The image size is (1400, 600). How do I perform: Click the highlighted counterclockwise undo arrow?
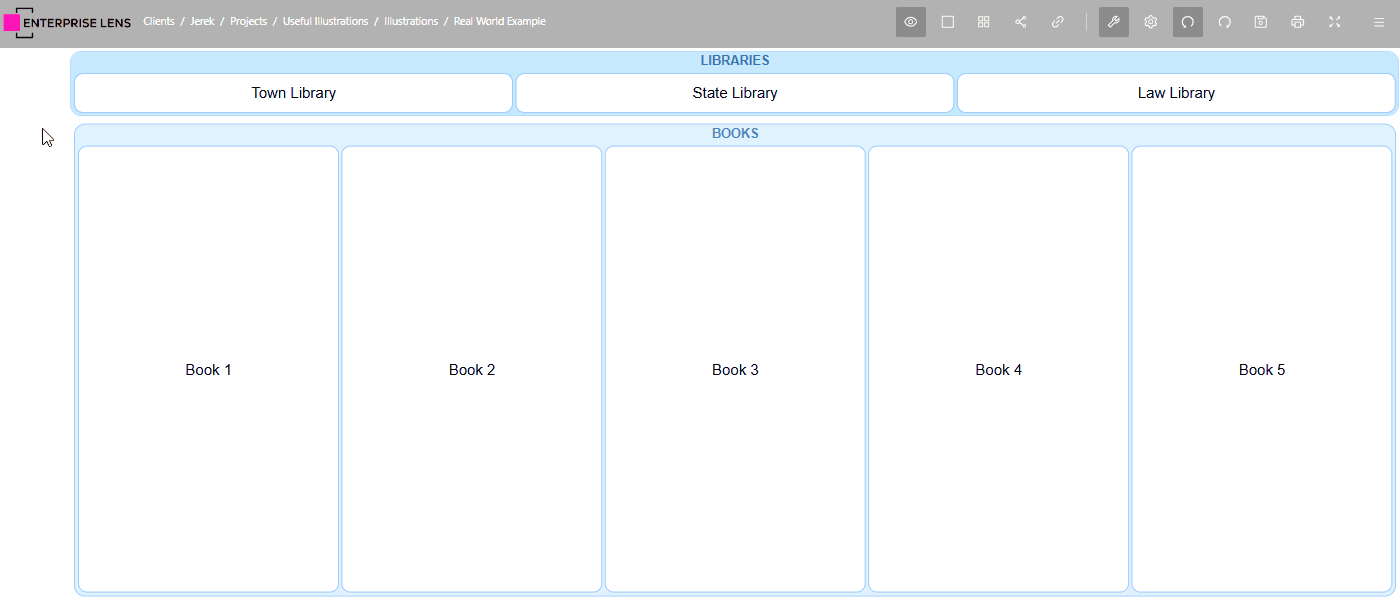coord(1187,22)
